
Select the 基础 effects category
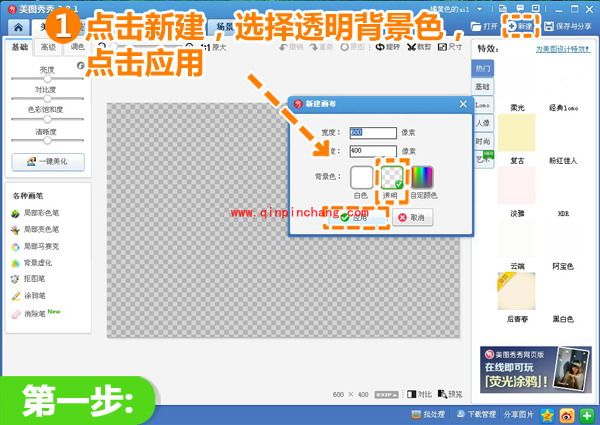483,87
